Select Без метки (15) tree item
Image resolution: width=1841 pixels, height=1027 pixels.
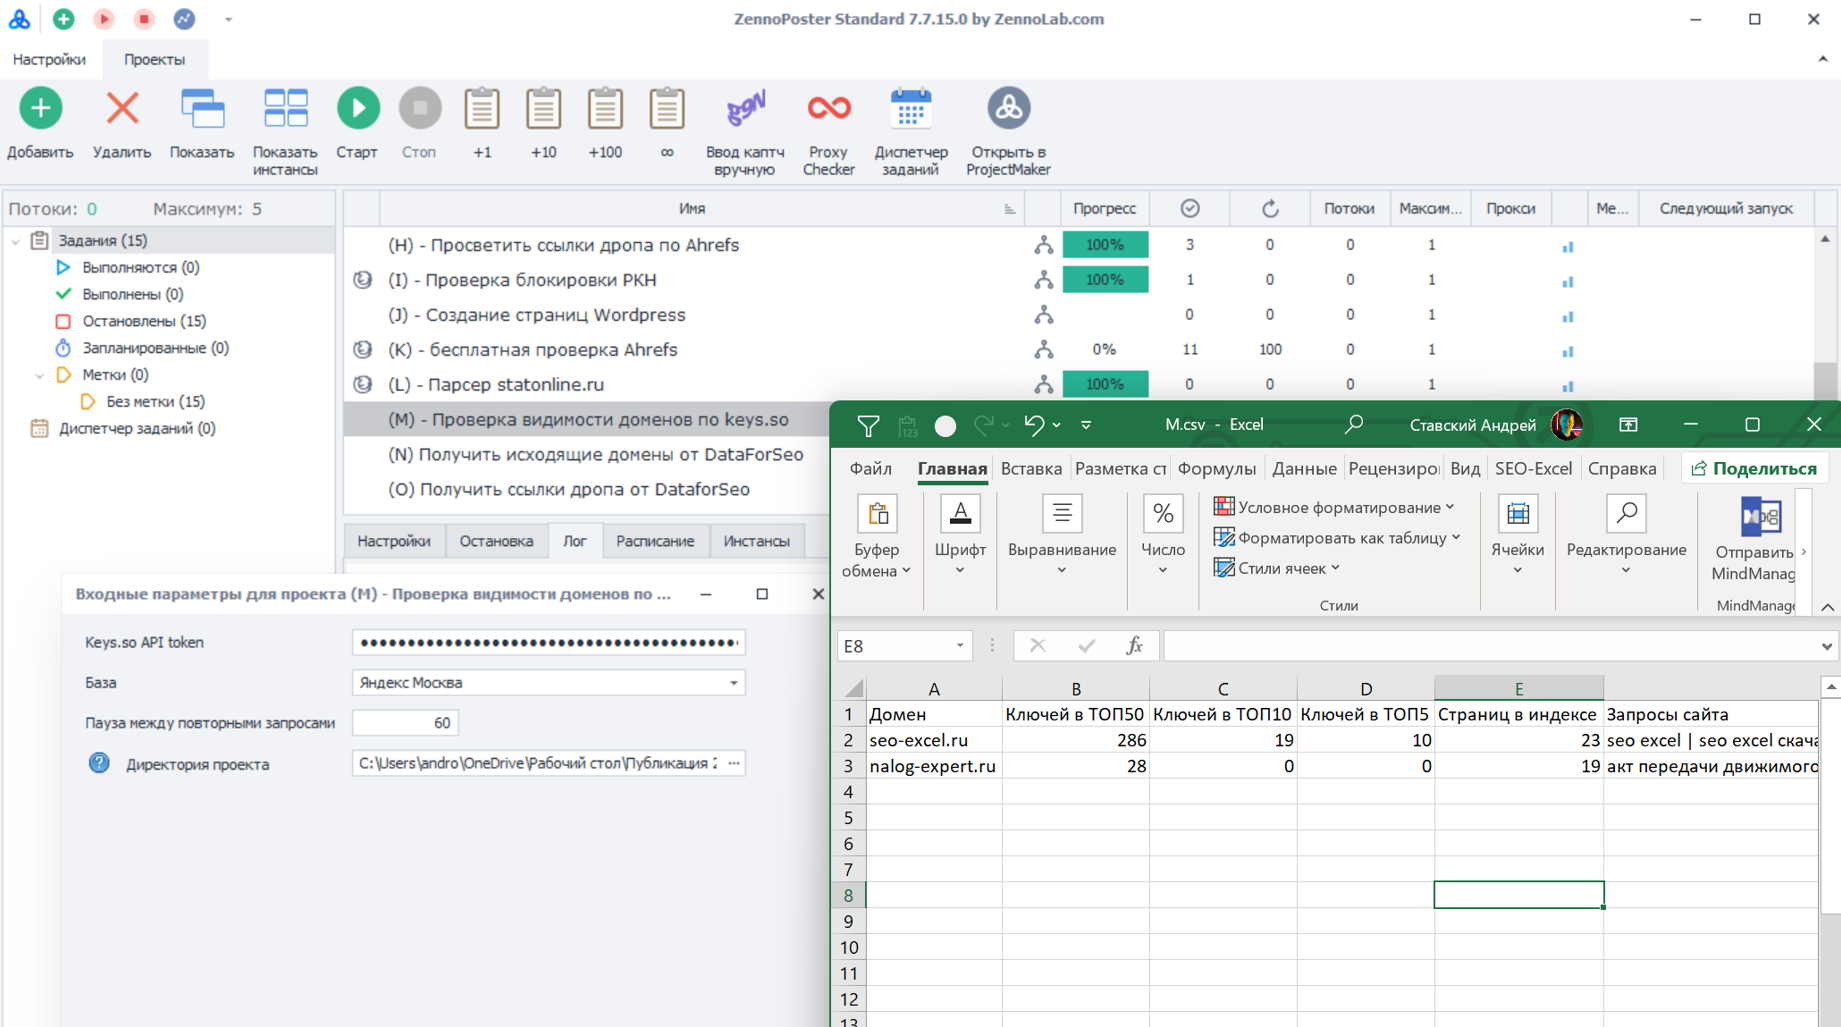coord(155,401)
